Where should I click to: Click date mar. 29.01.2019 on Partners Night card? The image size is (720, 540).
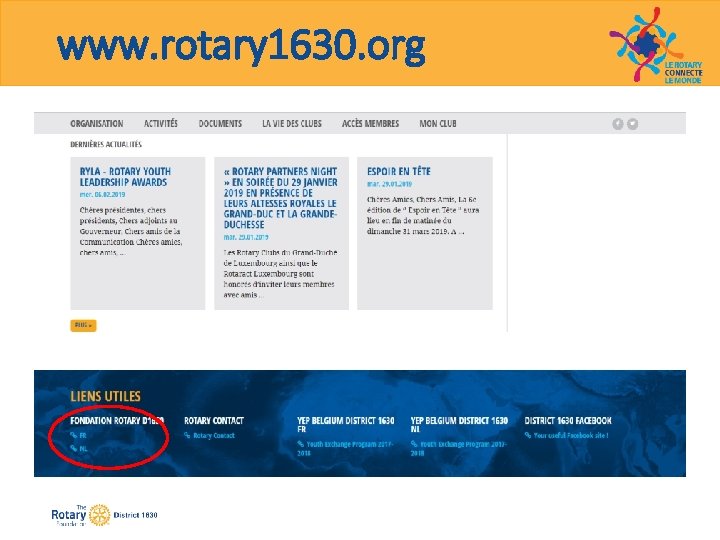(x=246, y=237)
